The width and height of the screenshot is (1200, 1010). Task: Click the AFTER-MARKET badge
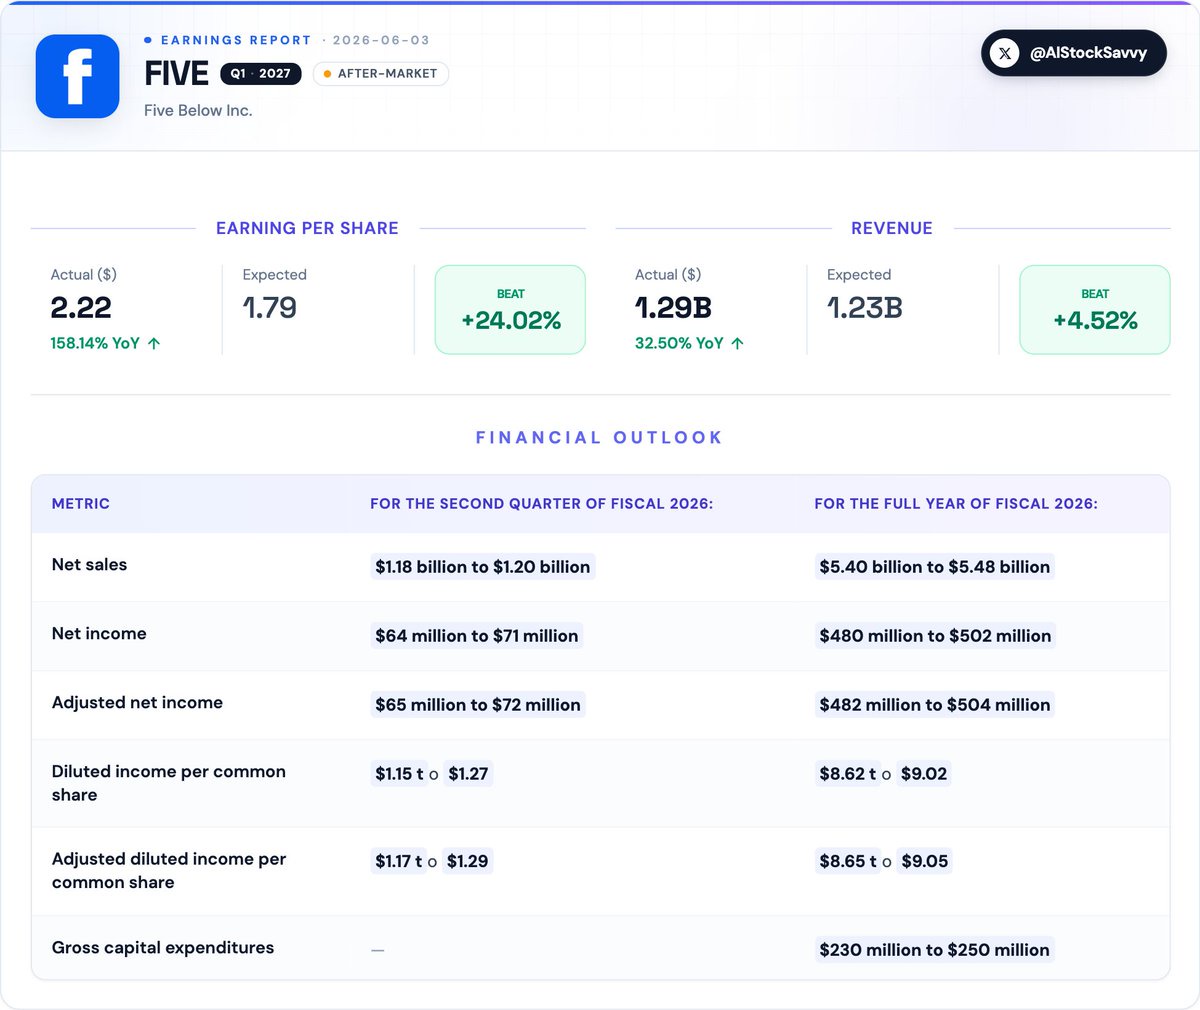point(381,73)
